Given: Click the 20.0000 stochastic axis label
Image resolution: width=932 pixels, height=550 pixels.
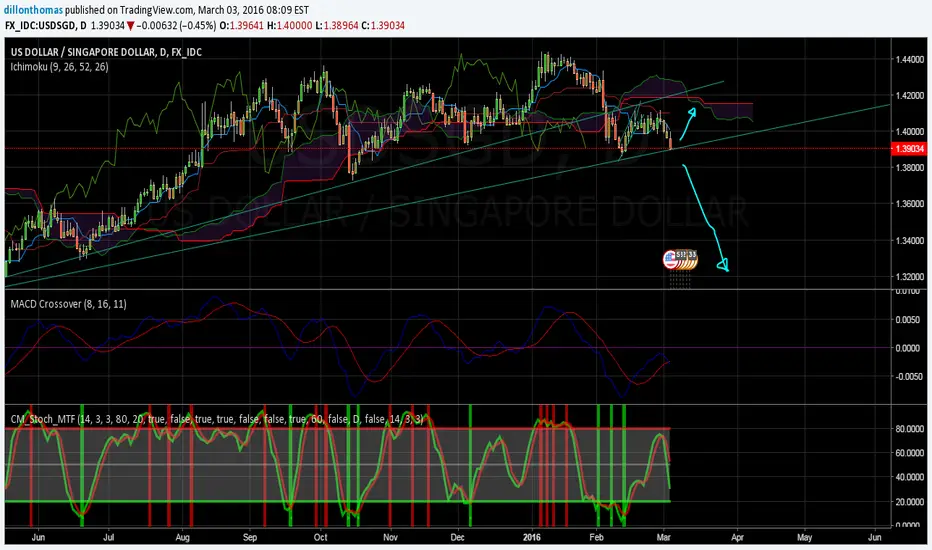Looking at the screenshot, I should (x=909, y=502).
